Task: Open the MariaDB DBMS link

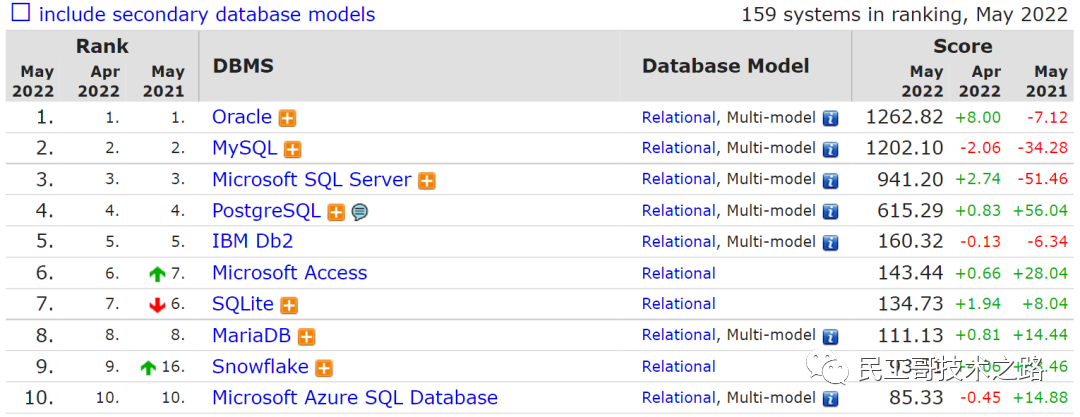Action: (x=253, y=335)
